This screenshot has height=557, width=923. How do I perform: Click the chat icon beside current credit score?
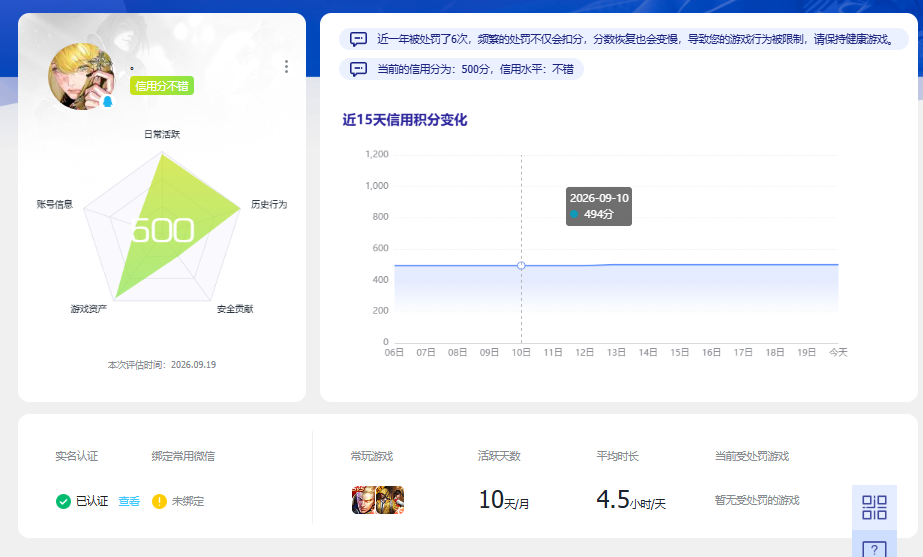coord(358,69)
